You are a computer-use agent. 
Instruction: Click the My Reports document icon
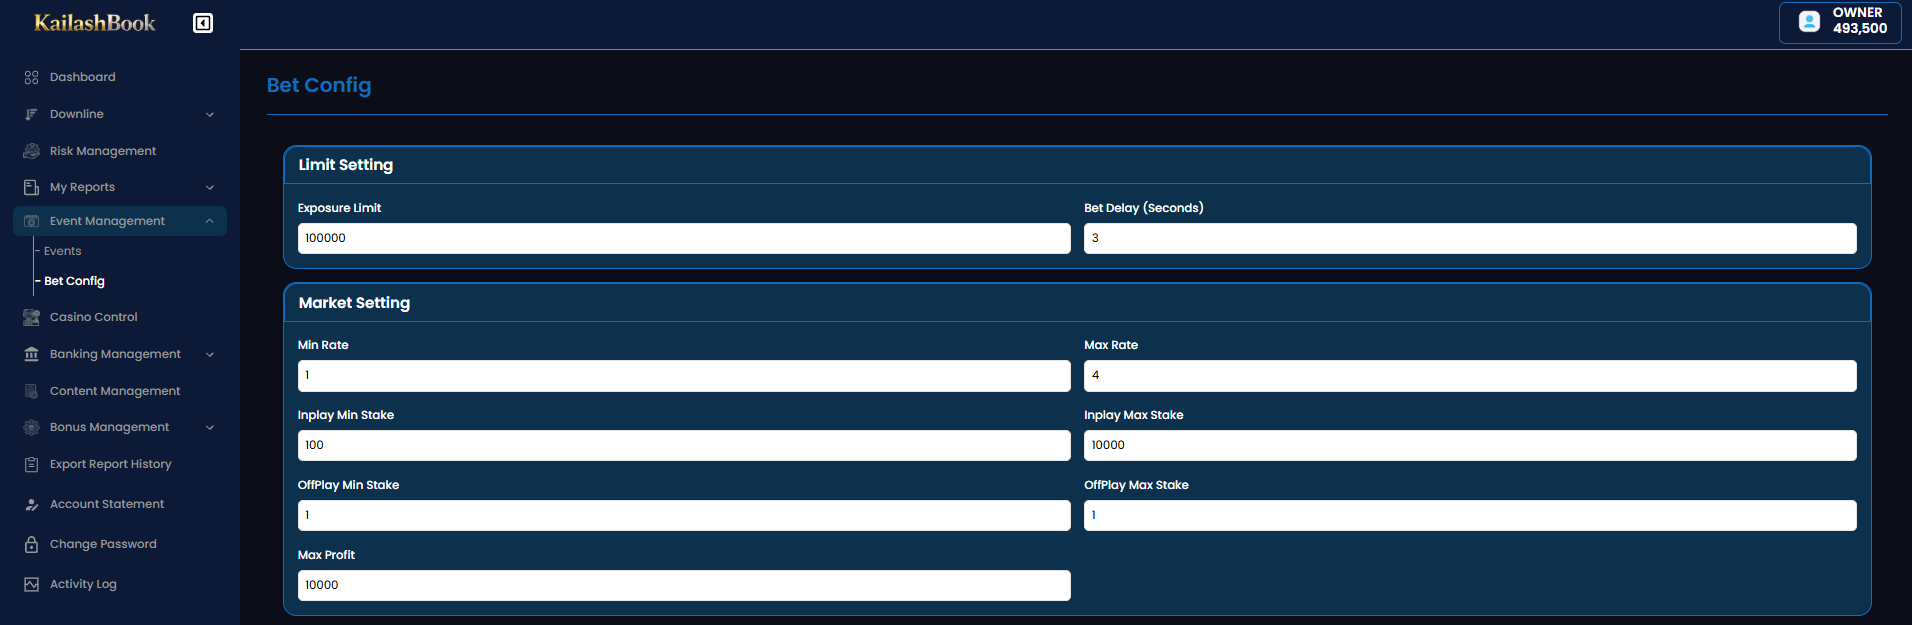[x=32, y=187]
